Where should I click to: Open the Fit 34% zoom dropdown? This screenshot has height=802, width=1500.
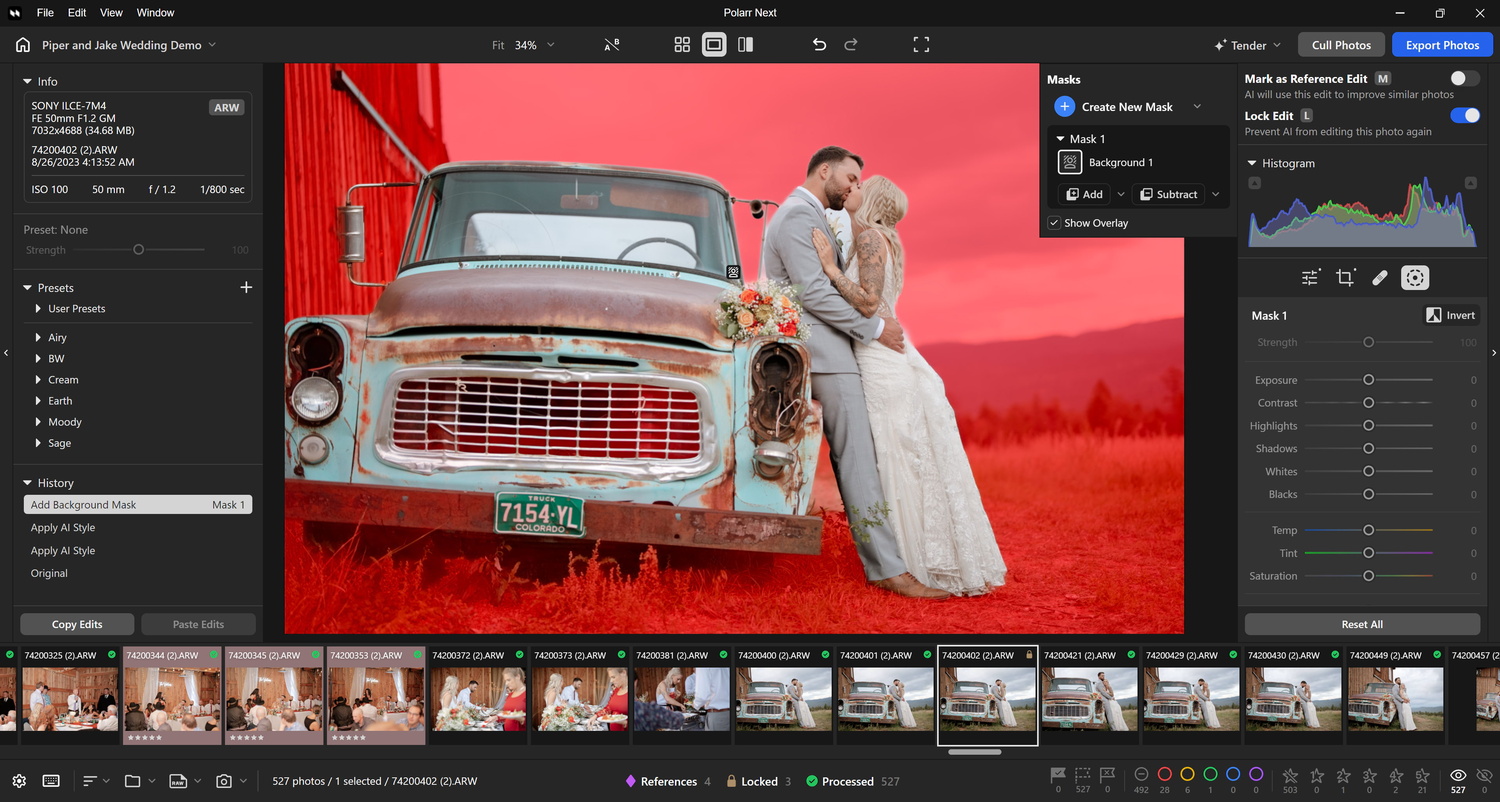click(x=550, y=45)
